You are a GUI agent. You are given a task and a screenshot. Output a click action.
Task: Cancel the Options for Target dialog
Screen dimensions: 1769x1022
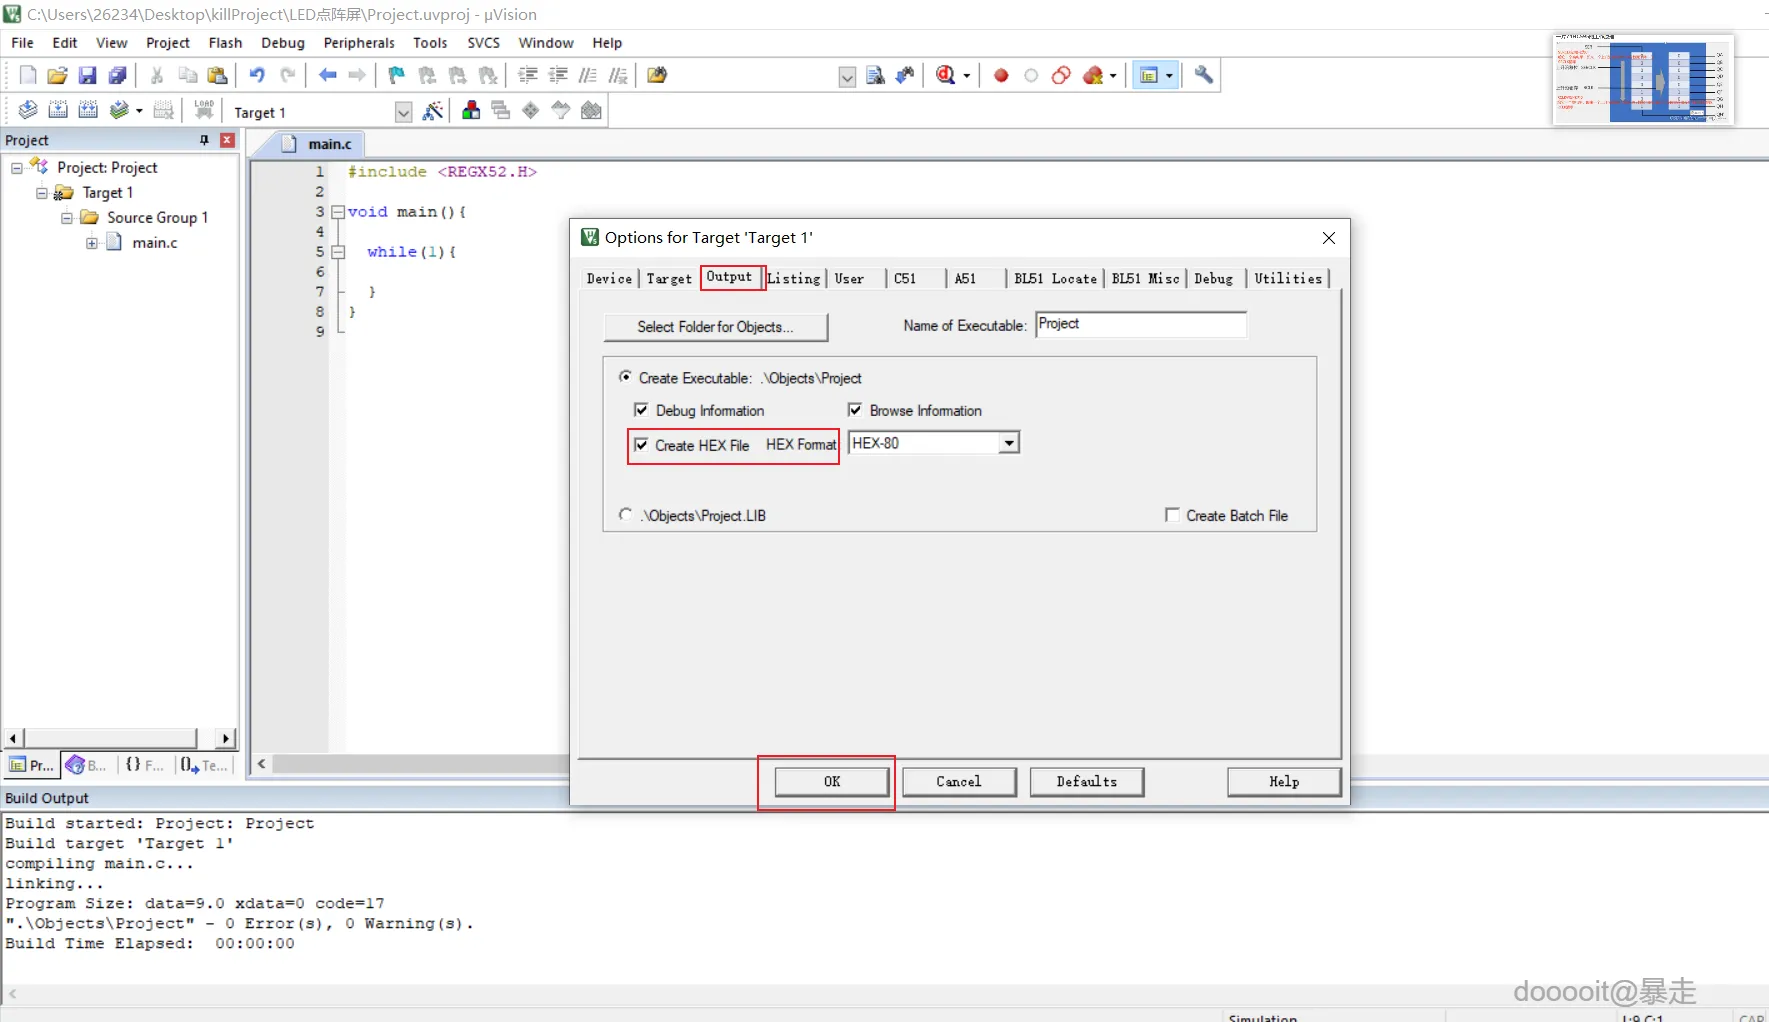tap(959, 782)
